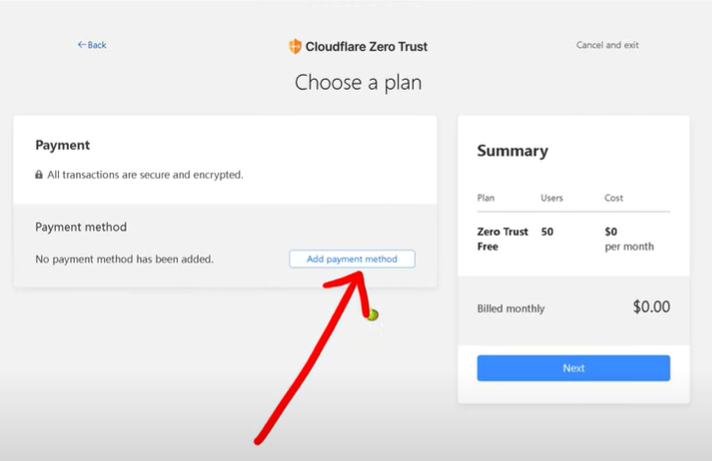Click the 50 users value
Screen dimensions: 712x461
tap(547, 232)
